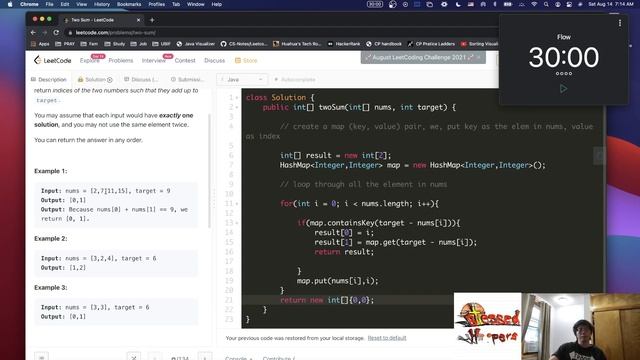Open the Sorting Visualizer bookmark
This screenshot has height=360, width=640.
[x=479, y=44]
